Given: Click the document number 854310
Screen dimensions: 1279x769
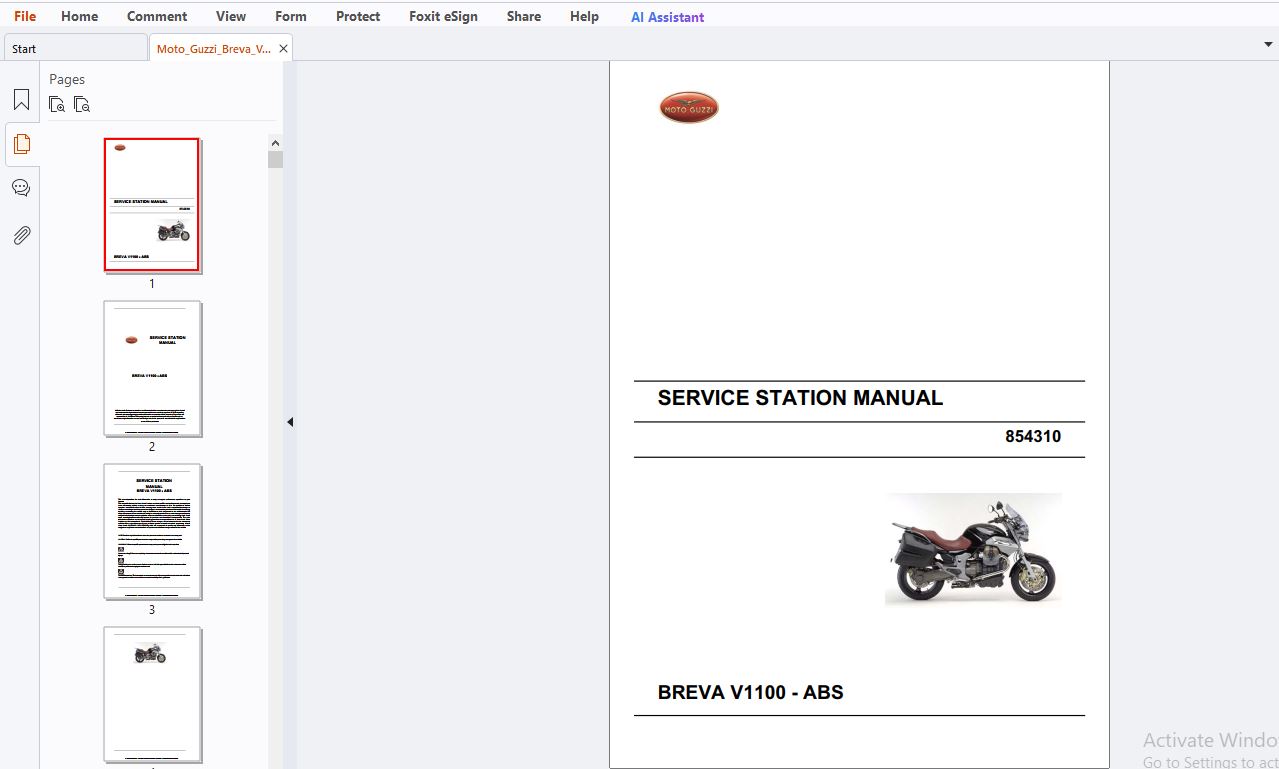Looking at the screenshot, I should (x=1033, y=437).
